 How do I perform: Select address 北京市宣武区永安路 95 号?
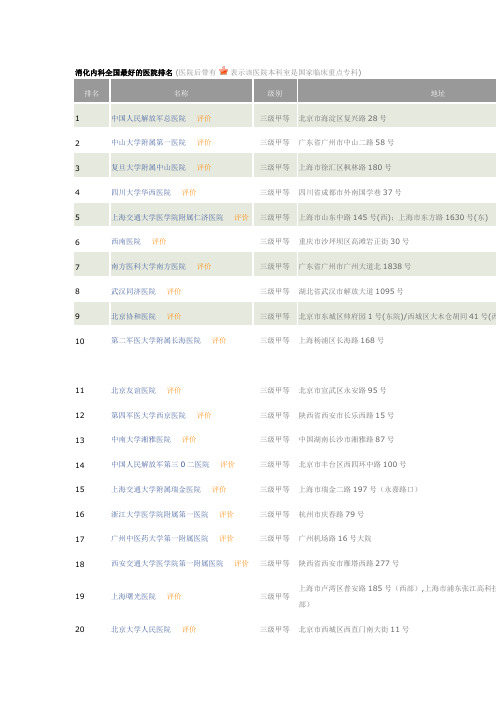tap(342, 390)
